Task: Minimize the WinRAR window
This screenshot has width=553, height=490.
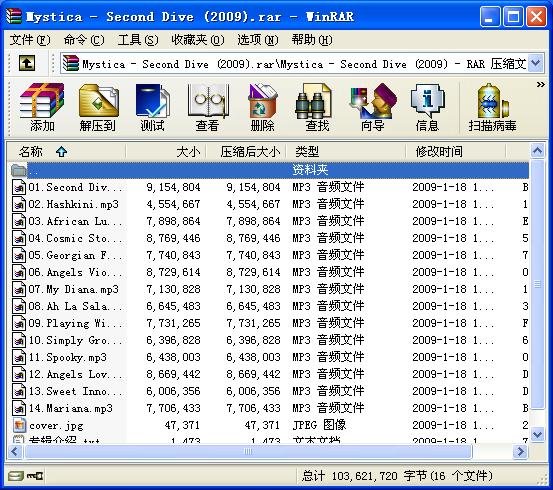Action: point(490,16)
